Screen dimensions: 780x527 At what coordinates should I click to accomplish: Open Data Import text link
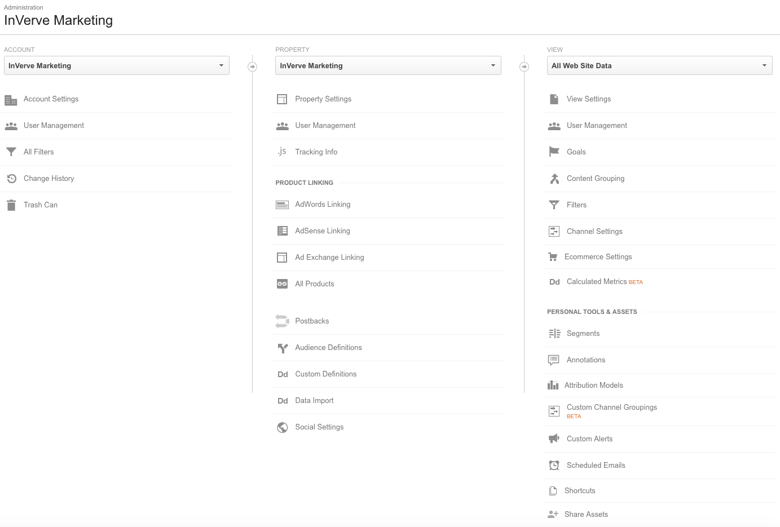click(314, 400)
